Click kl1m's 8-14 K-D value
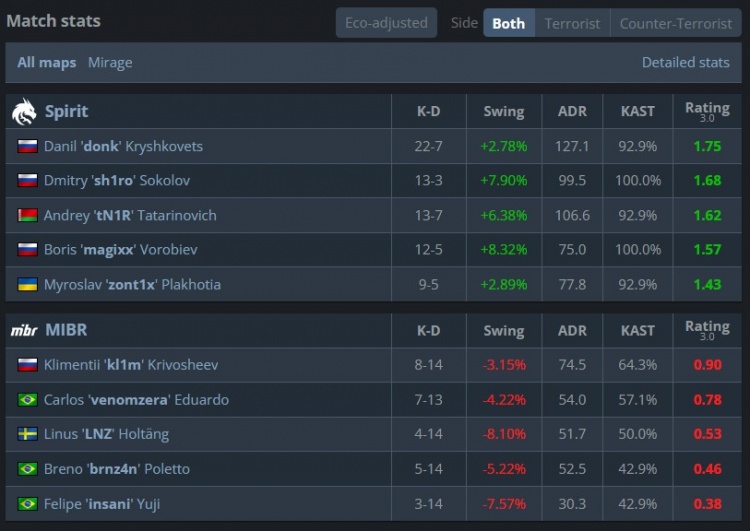Image resolution: width=750 pixels, height=531 pixels. pyautogui.click(x=429, y=365)
